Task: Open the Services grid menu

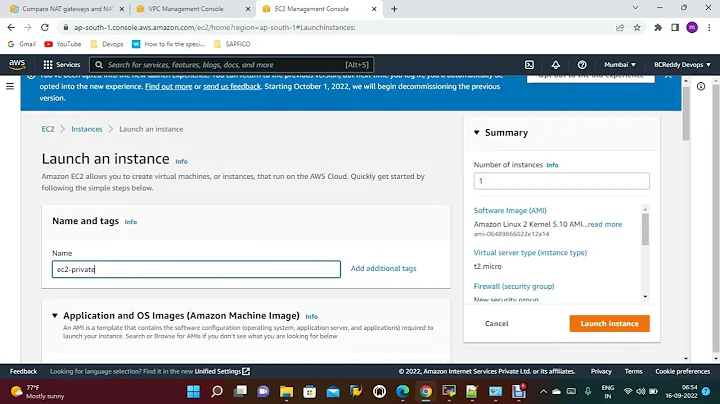Action: pyautogui.click(x=62, y=65)
